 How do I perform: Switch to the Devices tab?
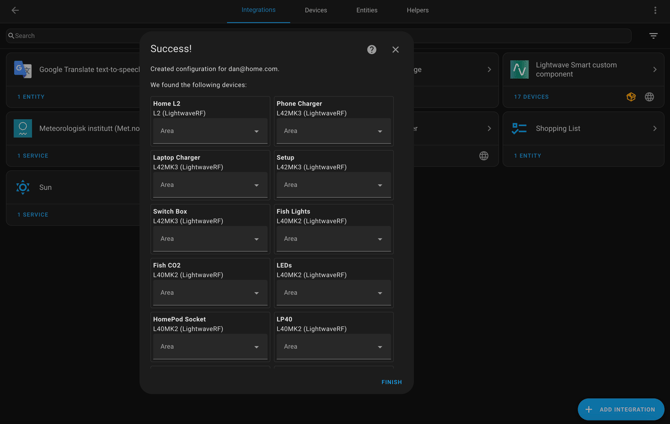(x=316, y=10)
